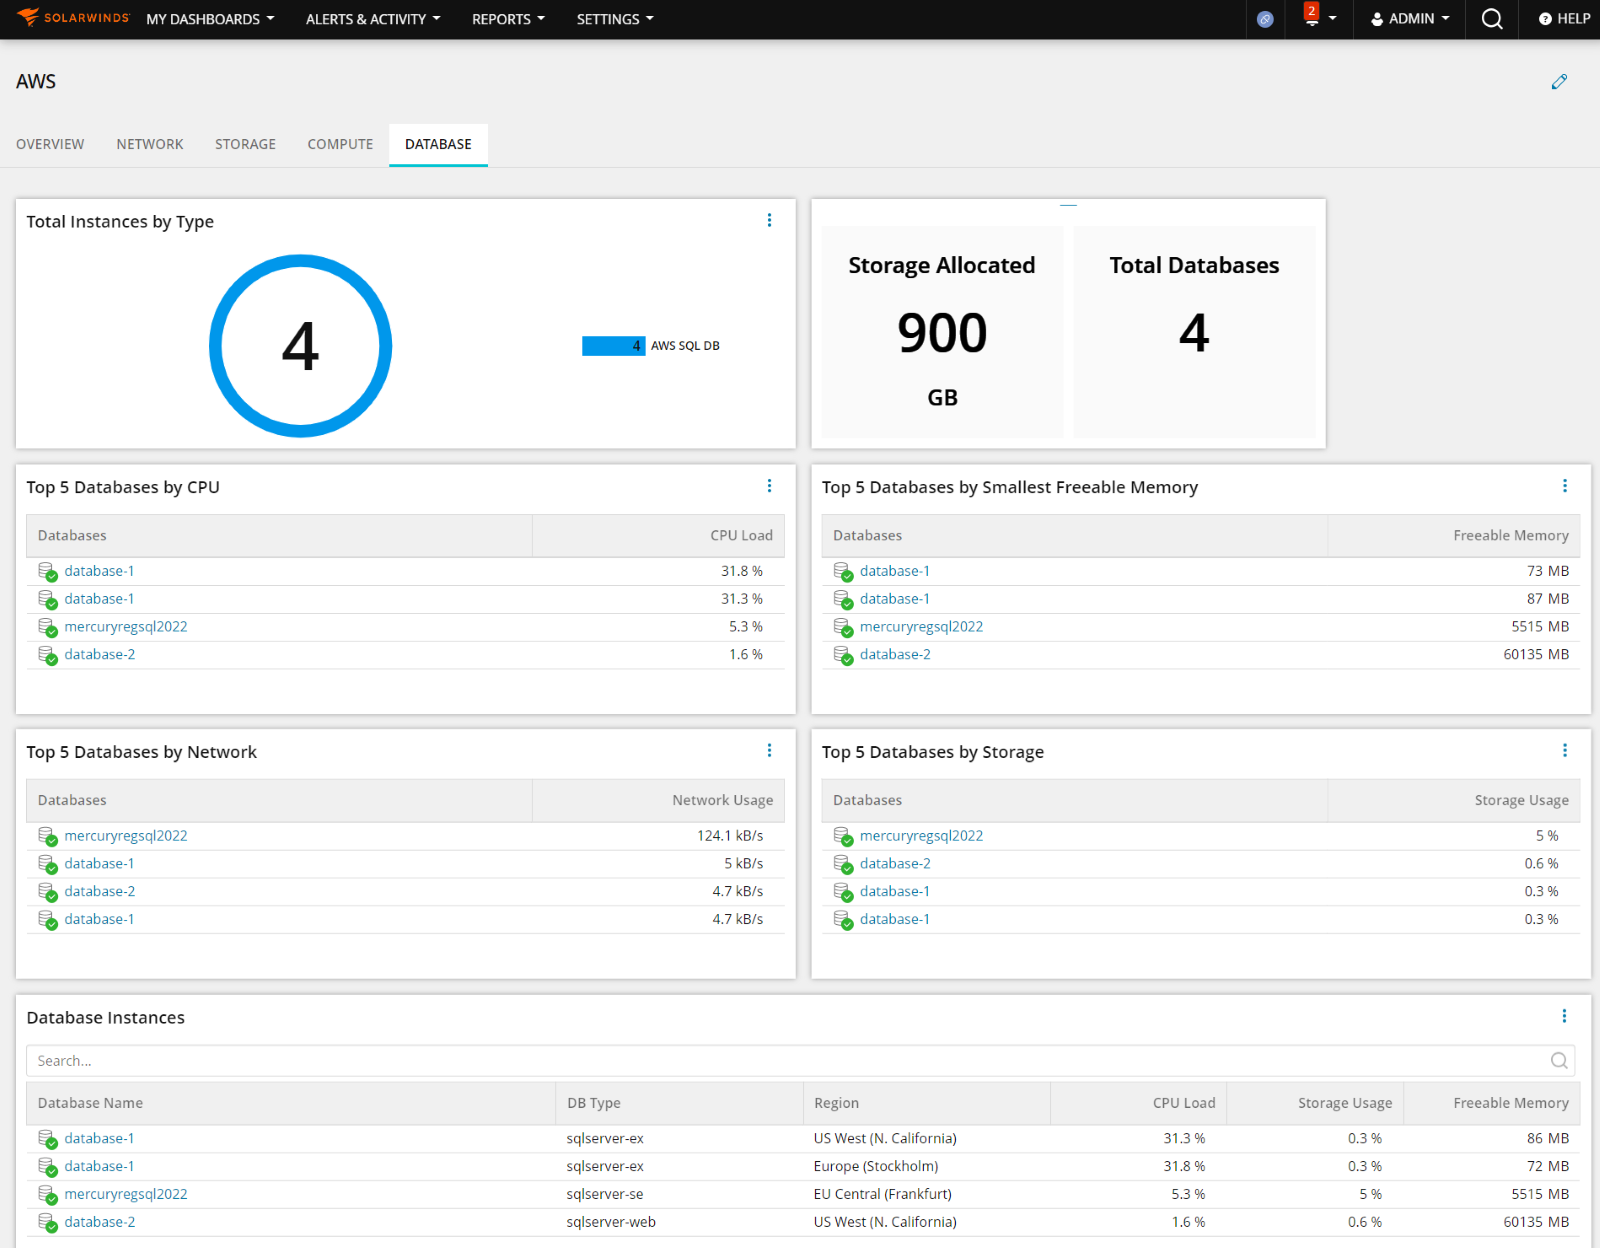Switch to the Network tab

[150, 144]
